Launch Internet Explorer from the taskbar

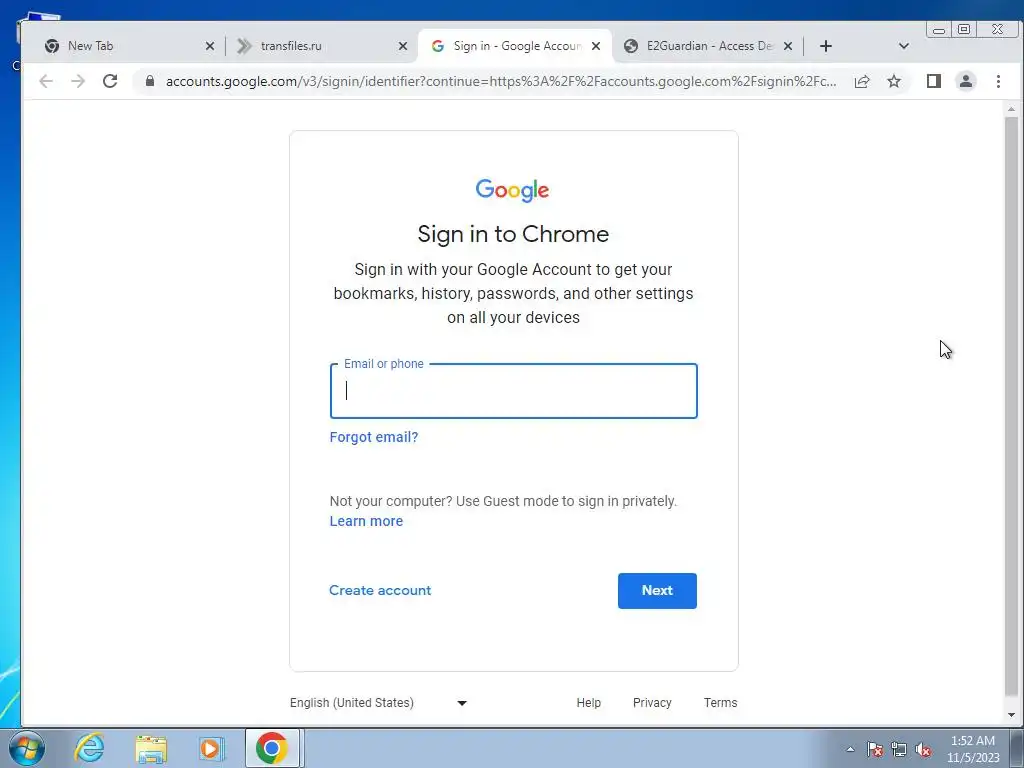(89, 748)
